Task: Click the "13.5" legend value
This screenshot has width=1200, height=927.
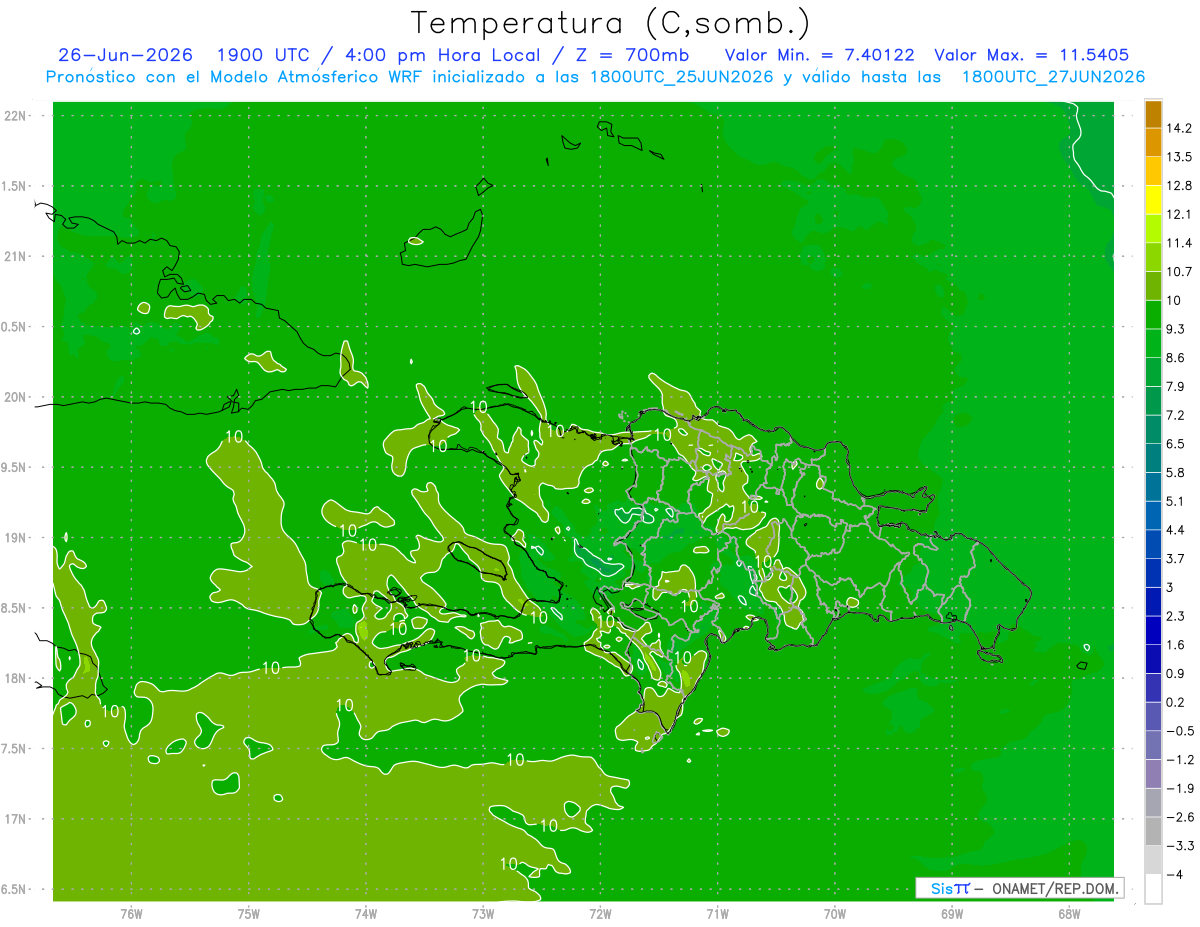Action: (1180, 157)
